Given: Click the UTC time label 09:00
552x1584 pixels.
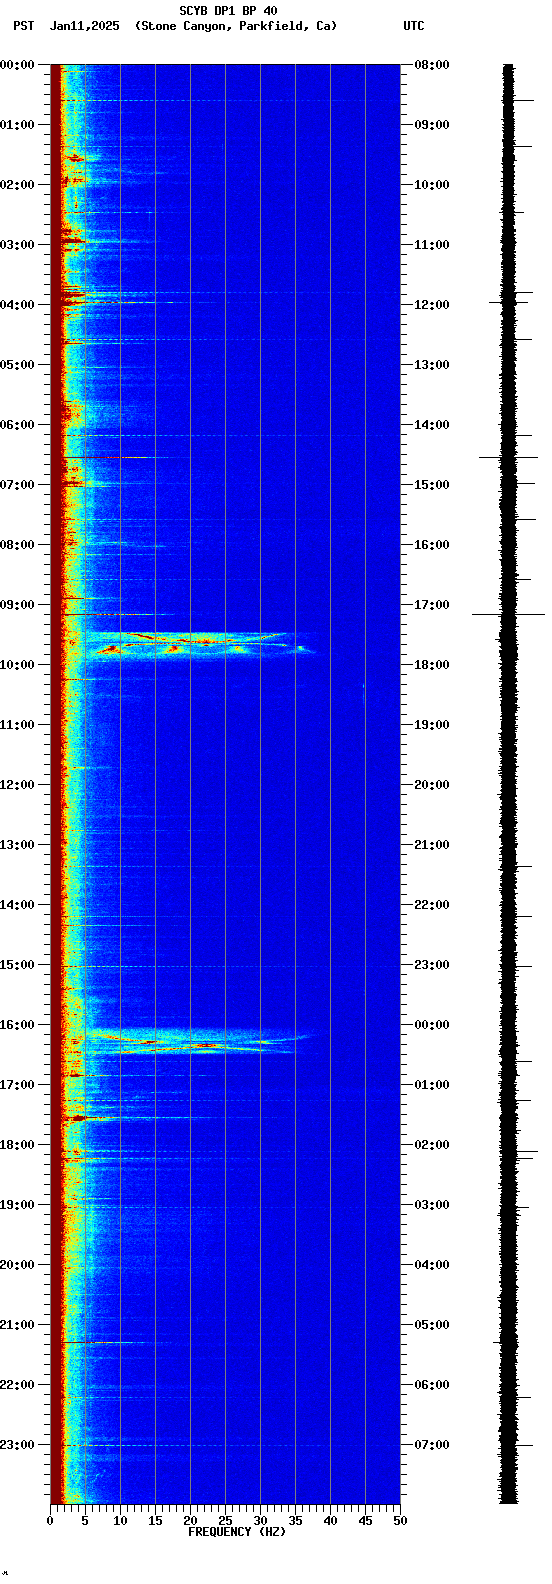Looking at the screenshot, I should point(432,125).
